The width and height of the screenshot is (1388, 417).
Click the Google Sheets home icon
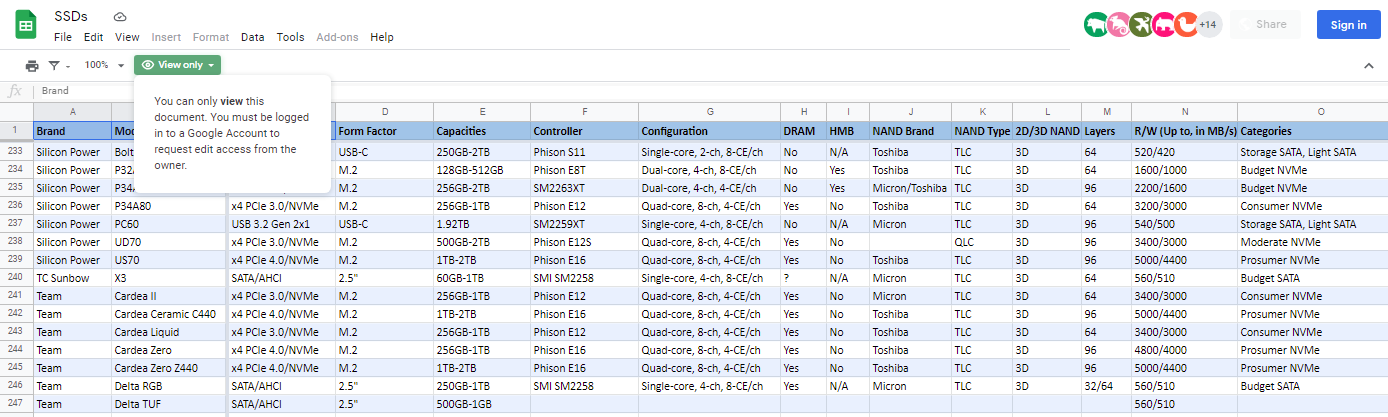tap(26, 26)
